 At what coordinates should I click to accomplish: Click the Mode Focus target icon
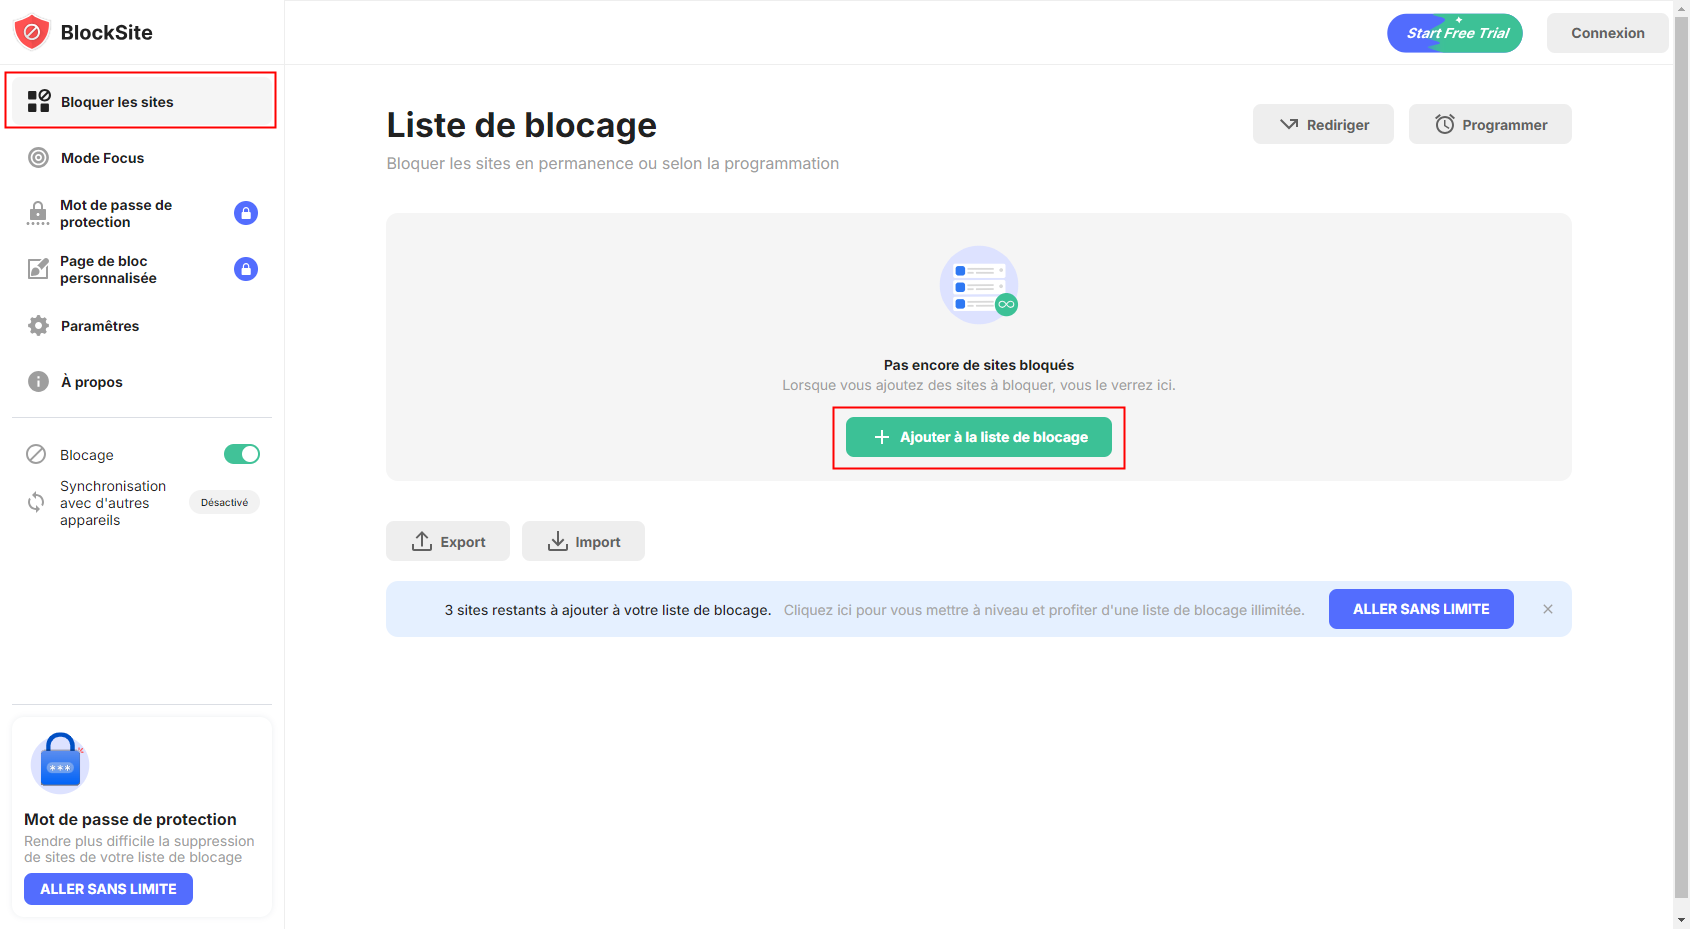(x=38, y=158)
